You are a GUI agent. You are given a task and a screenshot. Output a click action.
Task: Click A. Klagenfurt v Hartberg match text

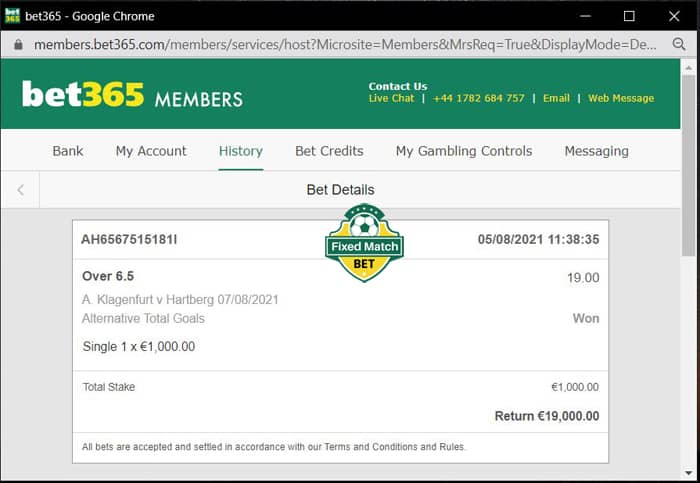click(x=180, y=300)
